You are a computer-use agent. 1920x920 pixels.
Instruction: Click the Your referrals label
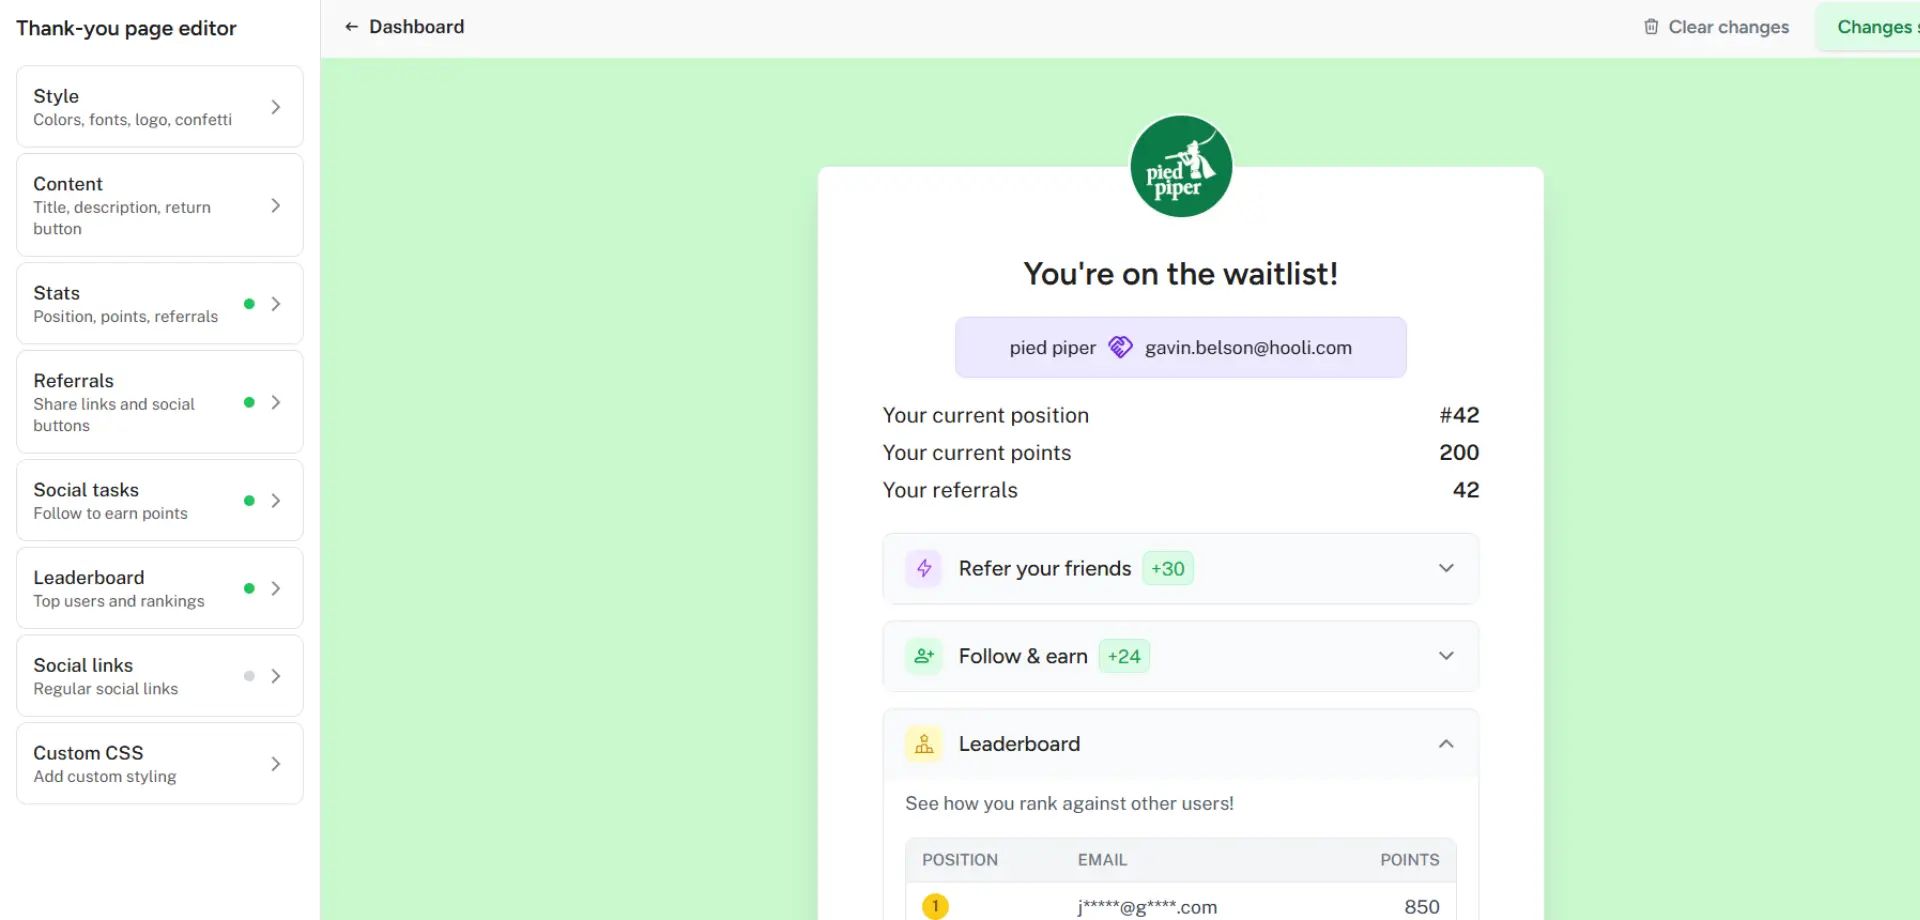click(950, 490)
